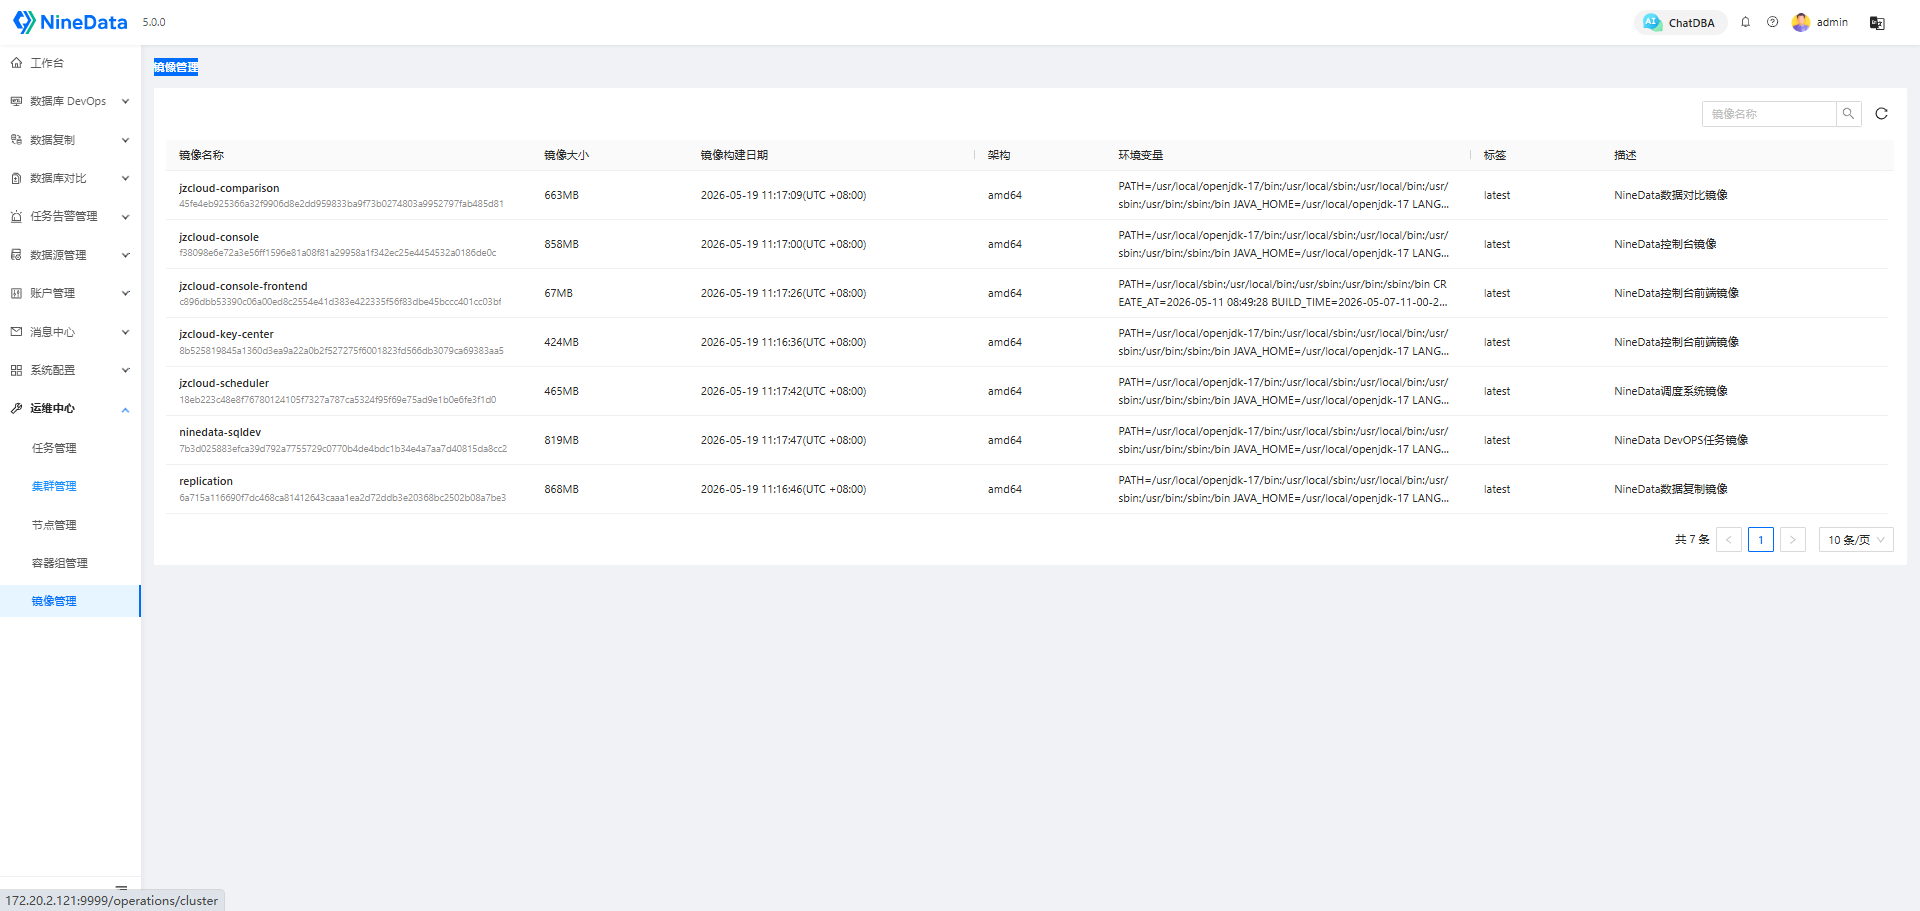Click the 镜像大小 column header
This screenshot has height=911, width=1920.
(567, 155)
